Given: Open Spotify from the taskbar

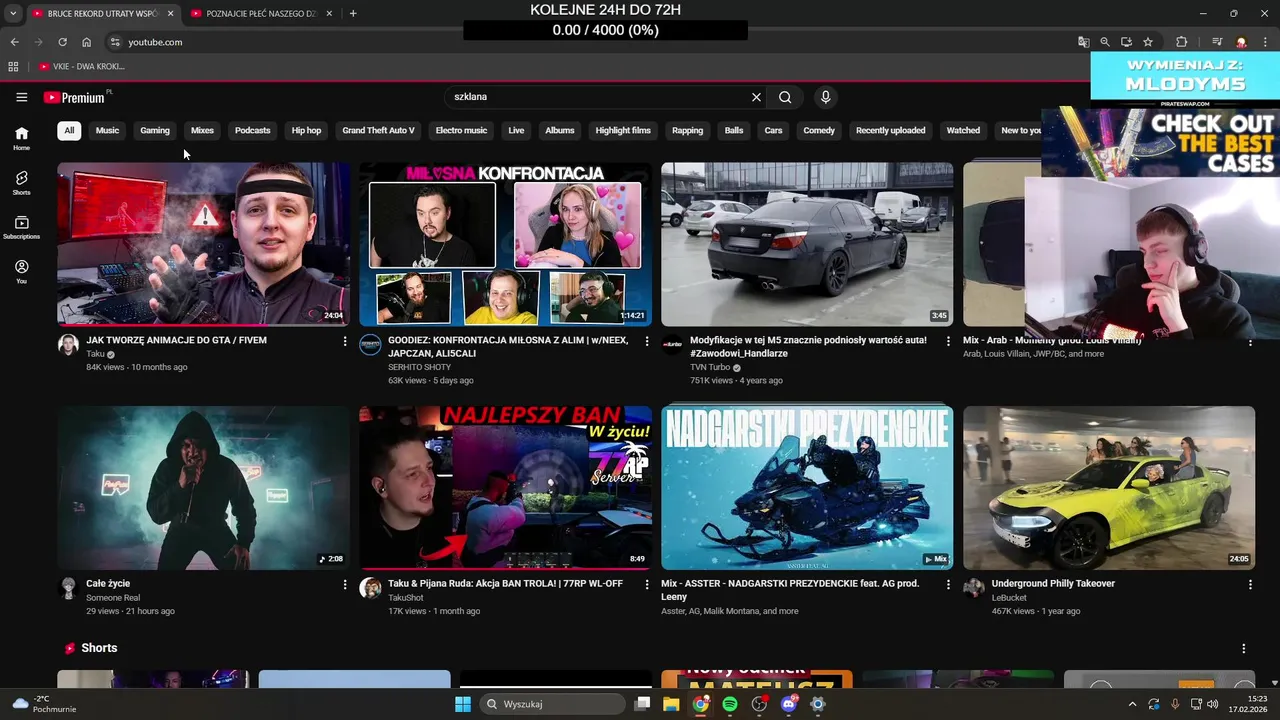Looking at the screenshot, I should coord(730,704).
